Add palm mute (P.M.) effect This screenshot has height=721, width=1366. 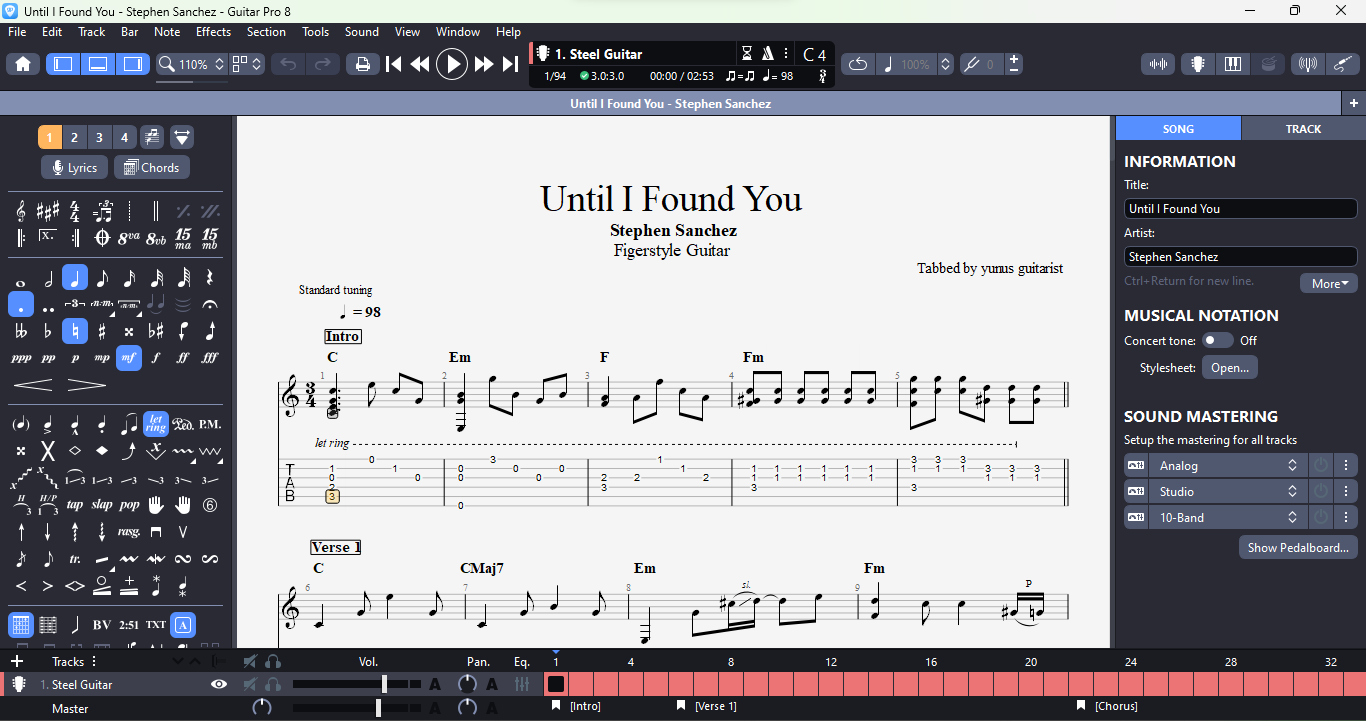point(210,424)
